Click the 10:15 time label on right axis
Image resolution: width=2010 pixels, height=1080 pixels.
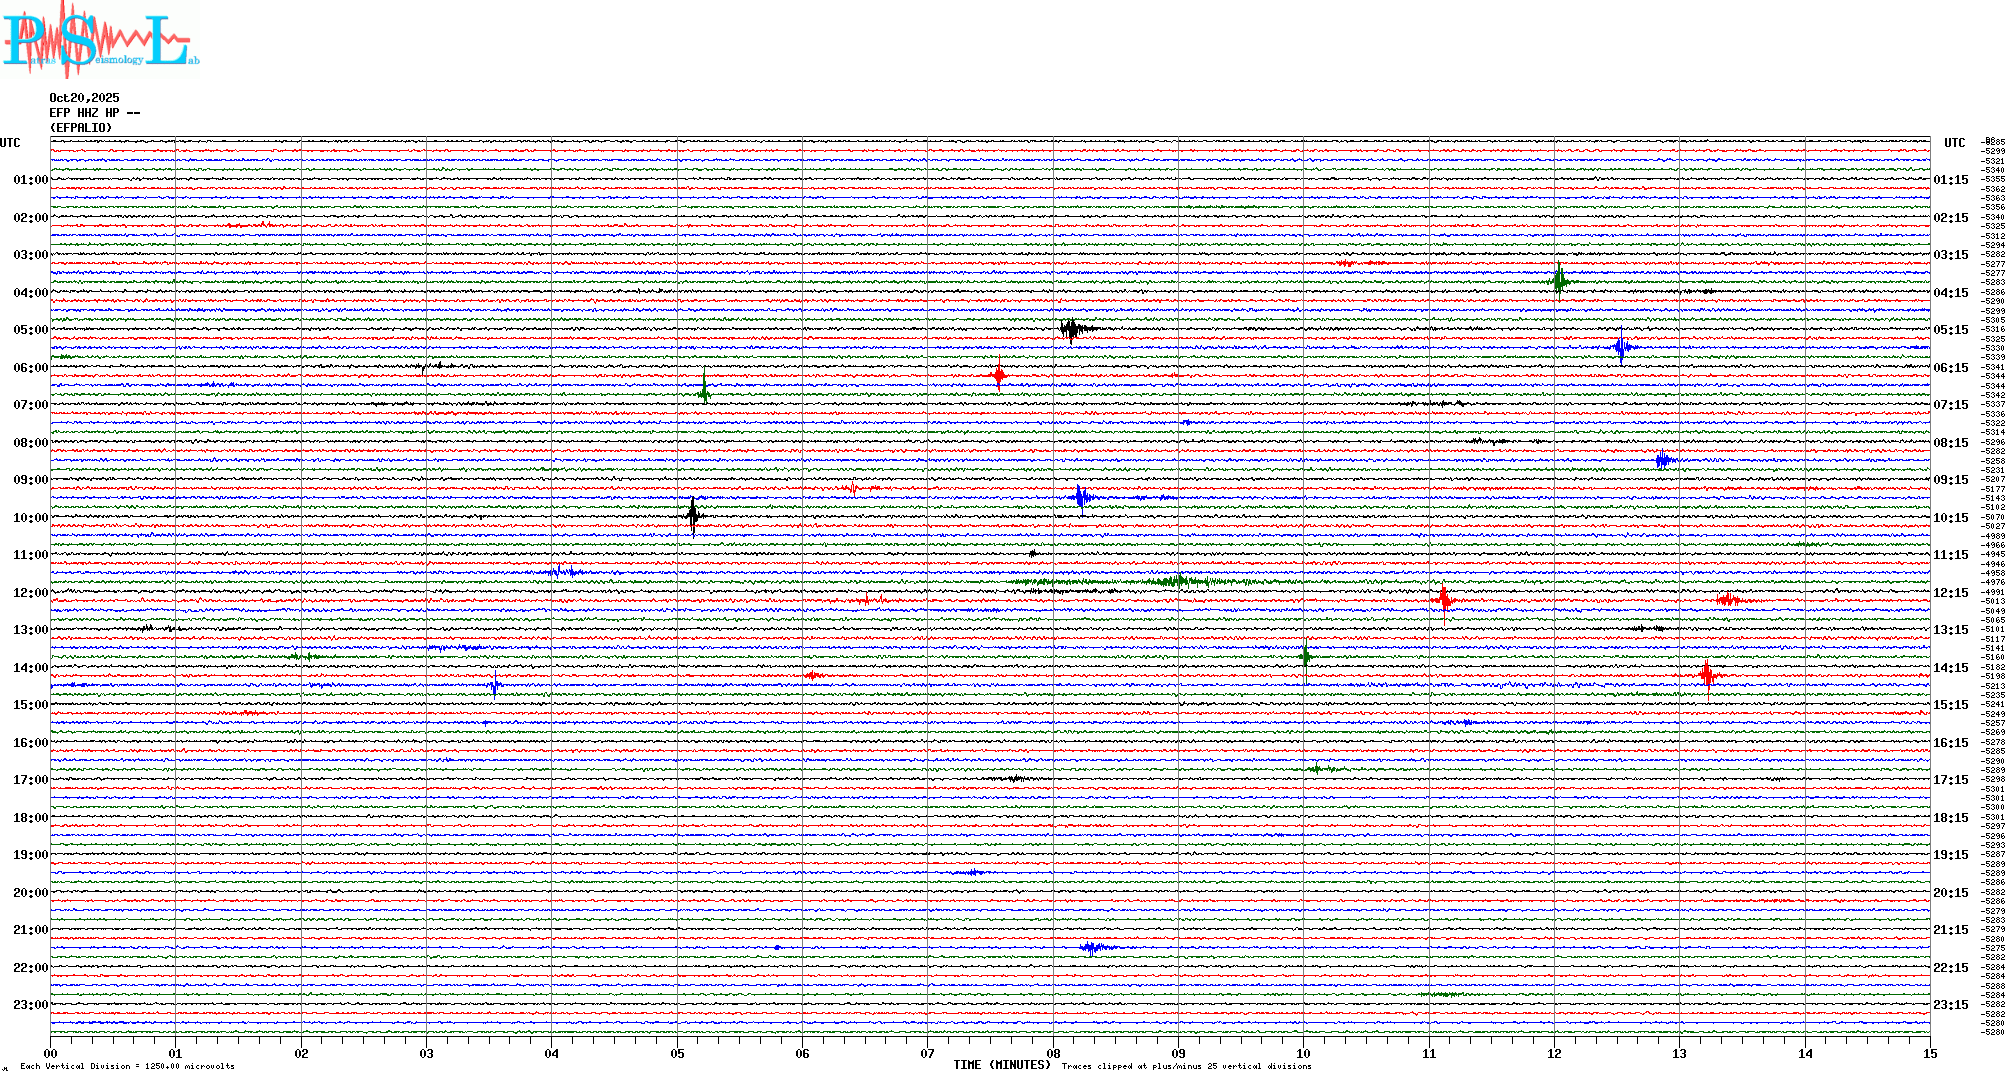1950,518
